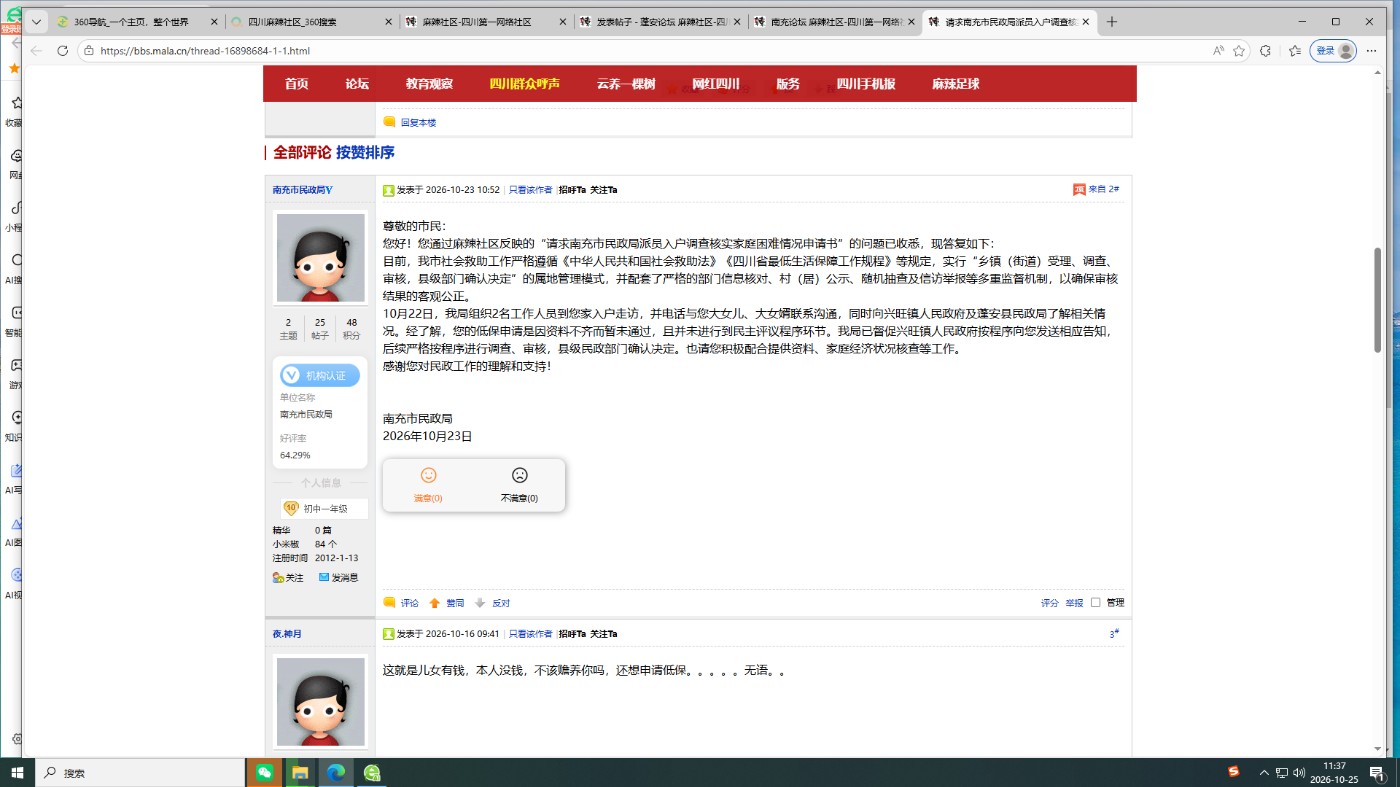The width and height of the screenshot is (1400, 787).
Task: Sort comments via 按赞排序
Action: click(365, 153)
